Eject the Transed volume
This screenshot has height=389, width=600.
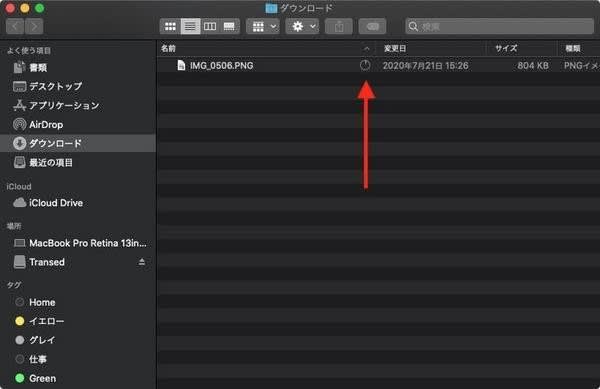(x=142, y=262)
